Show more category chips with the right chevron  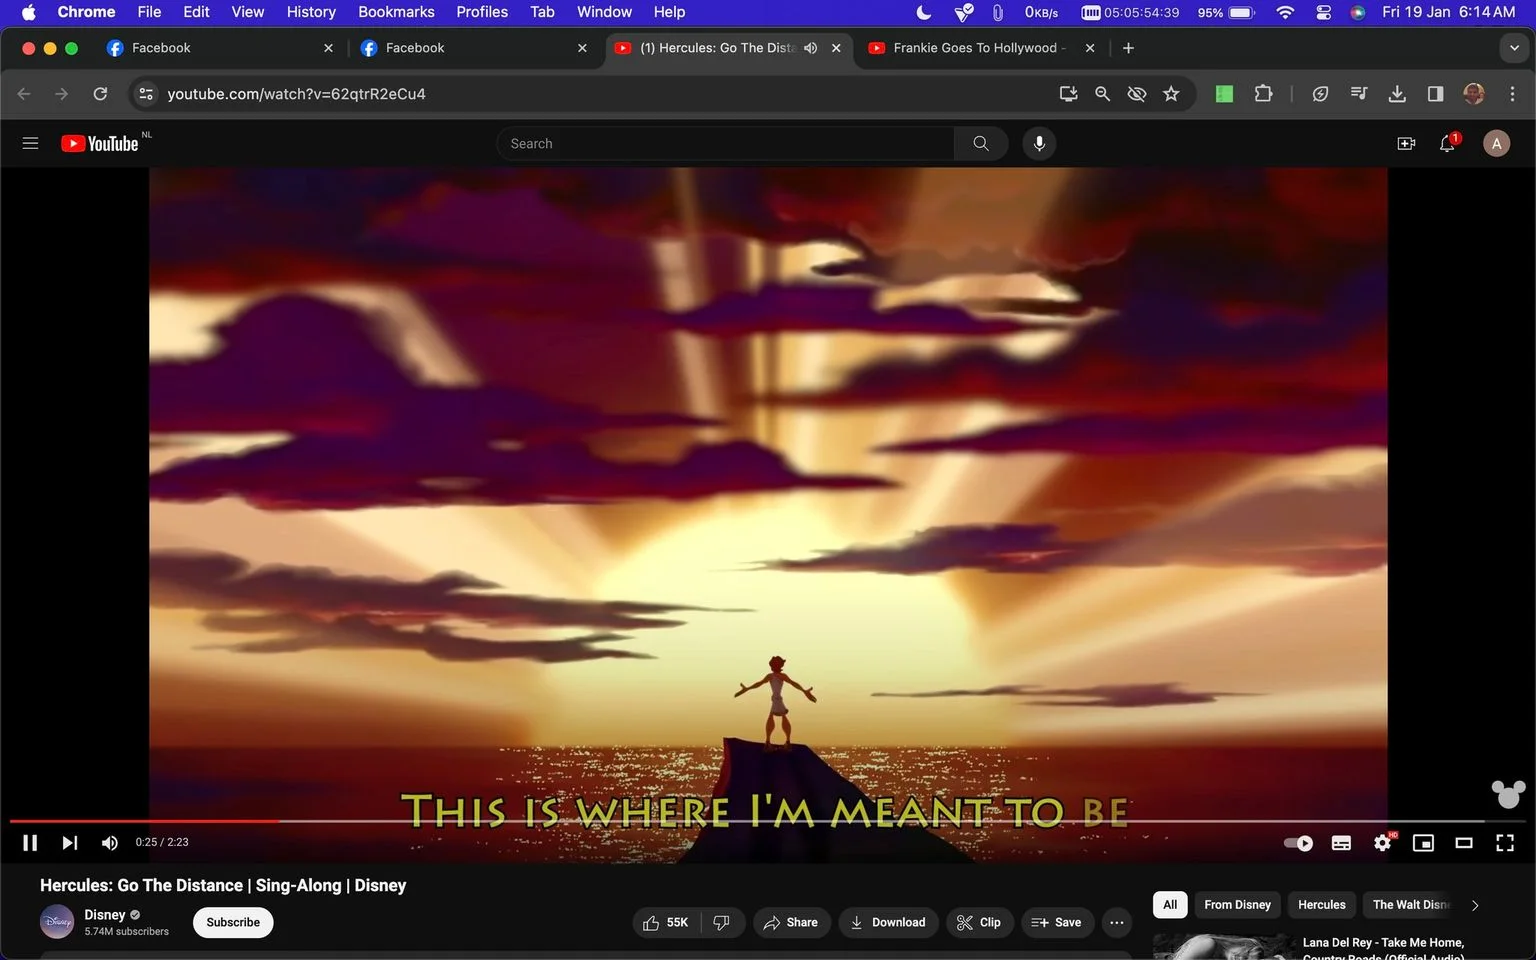[1475, 905]
